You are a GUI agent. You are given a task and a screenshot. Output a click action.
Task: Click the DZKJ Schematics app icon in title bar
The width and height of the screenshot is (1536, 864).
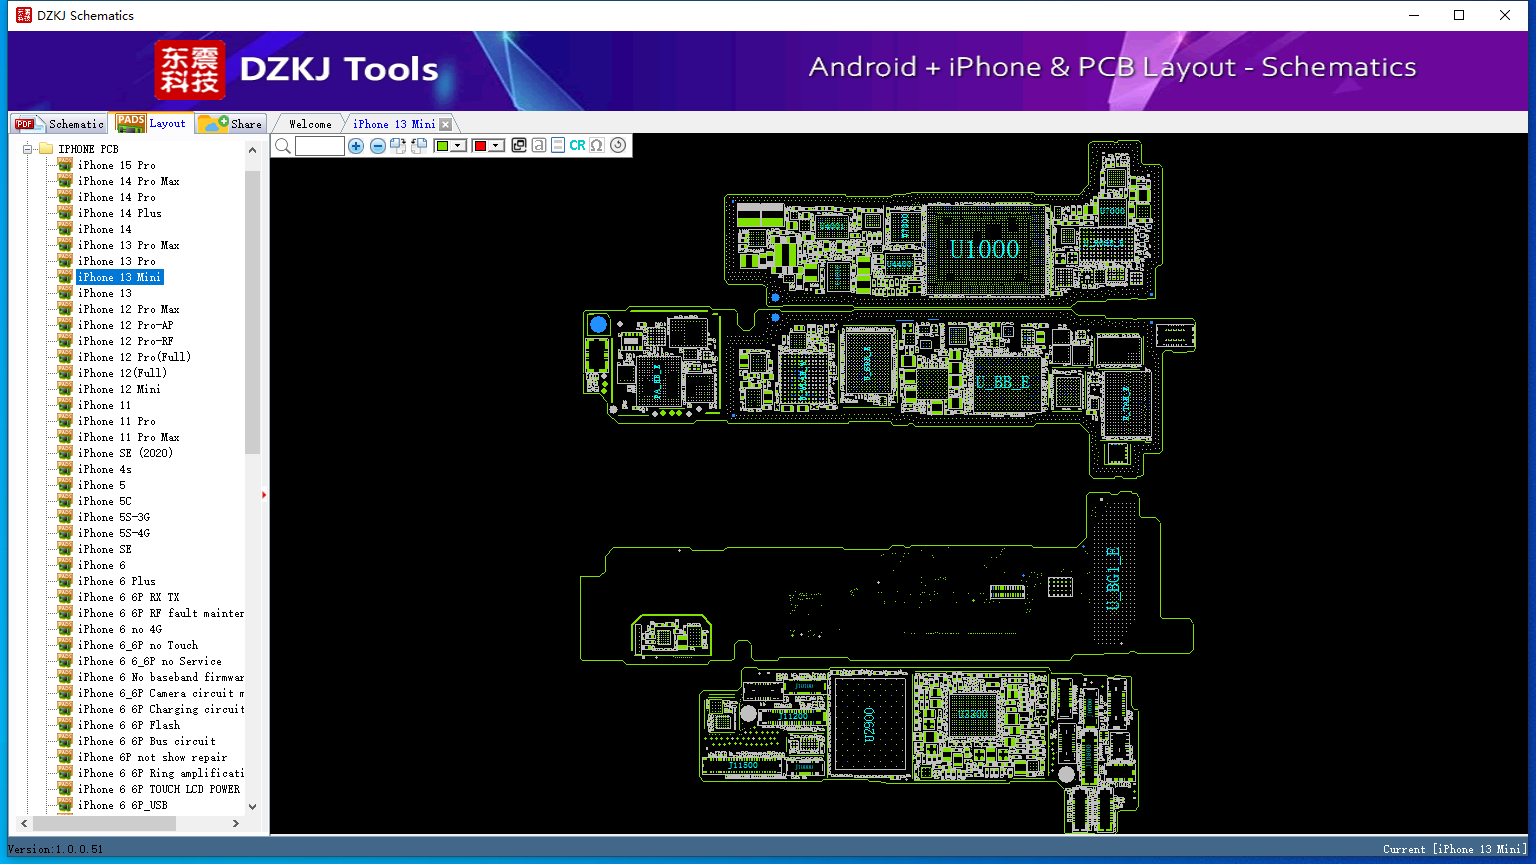tap(24, 15)
